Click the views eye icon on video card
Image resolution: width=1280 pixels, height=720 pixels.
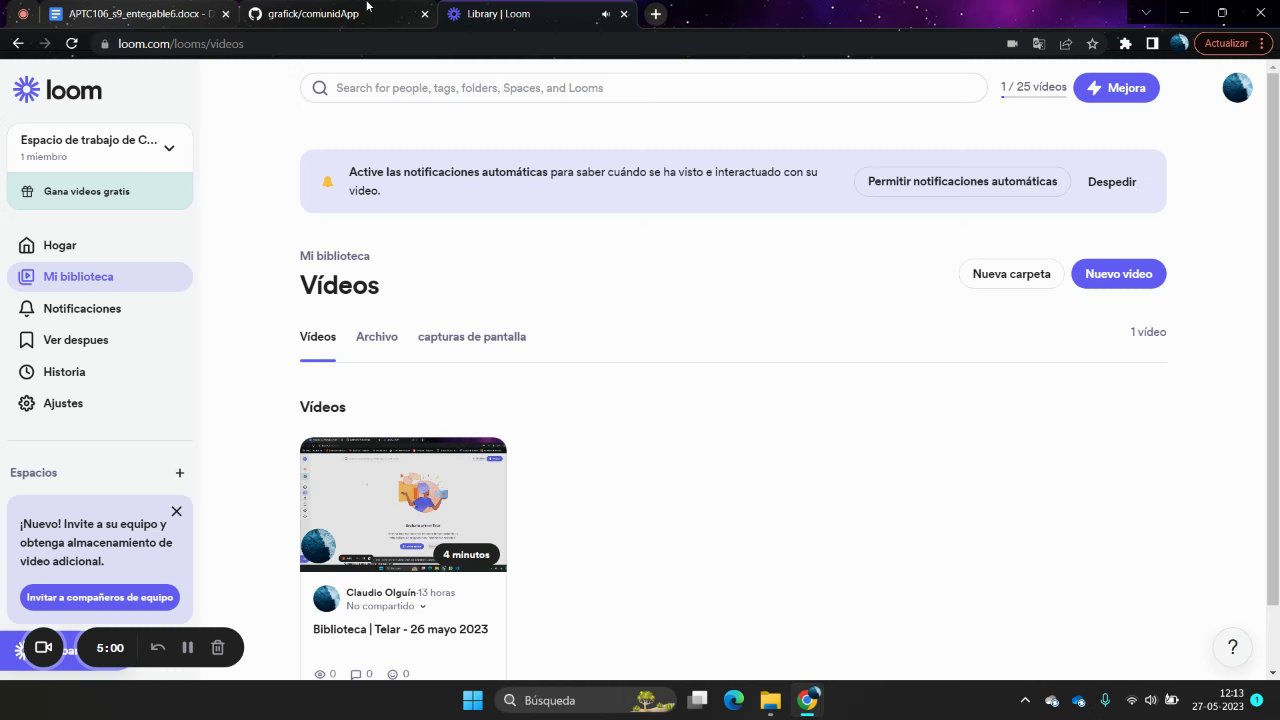coord(320,674)
